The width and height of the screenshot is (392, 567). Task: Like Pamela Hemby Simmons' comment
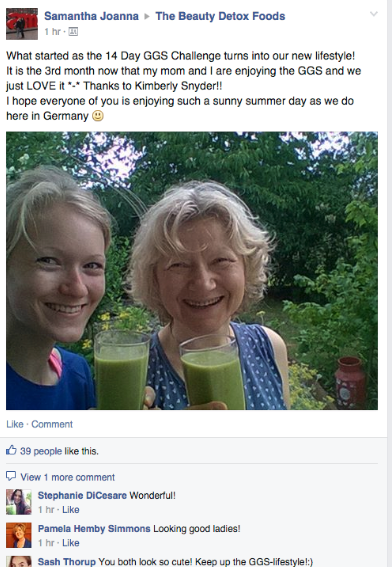click(71, 543)
